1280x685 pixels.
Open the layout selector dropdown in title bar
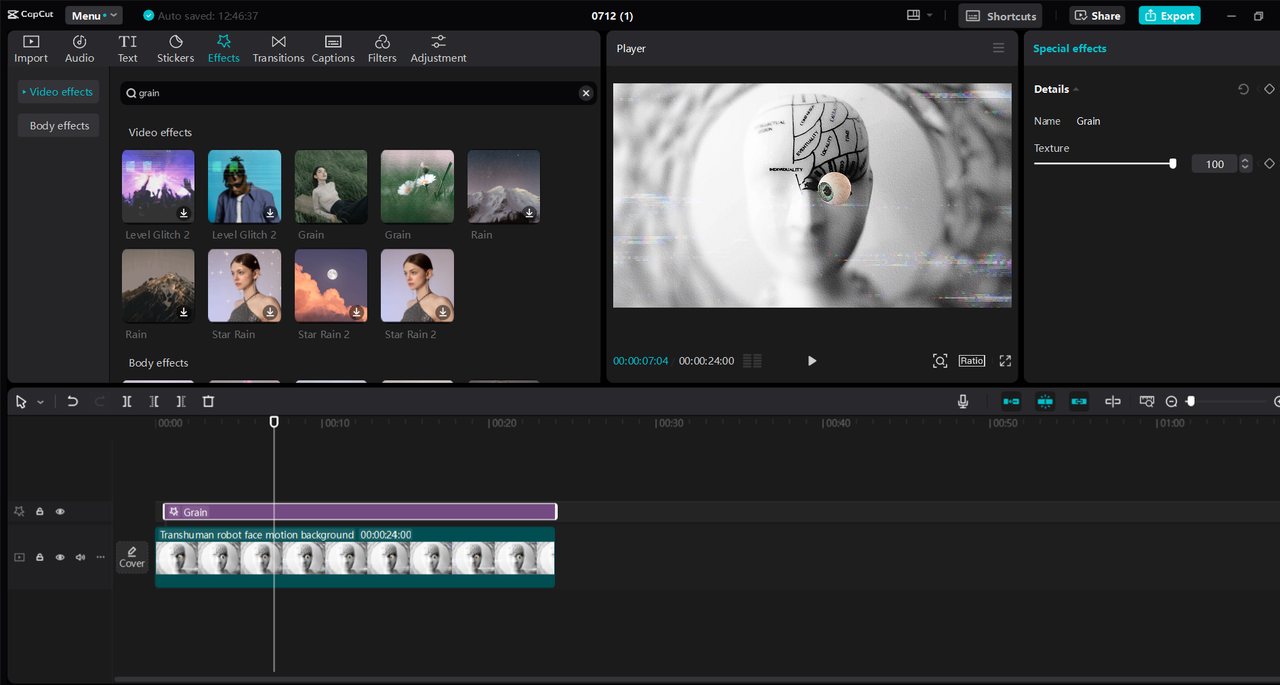click(x=919, y=16)
